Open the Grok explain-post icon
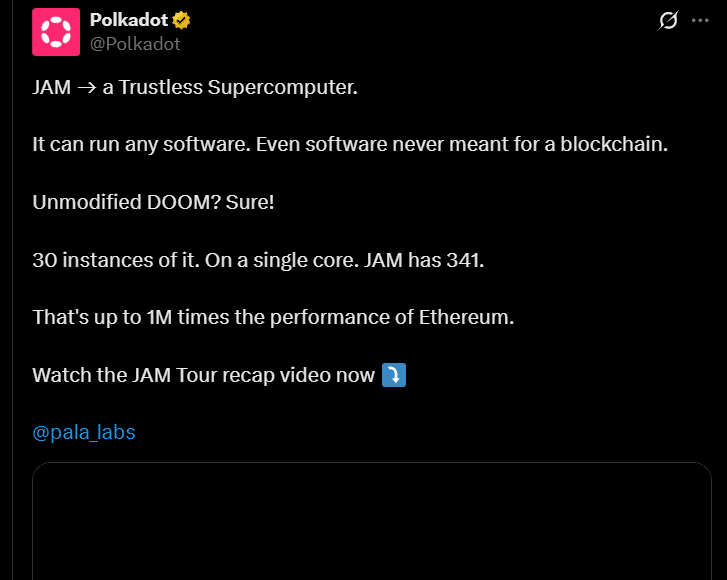Screen dimensions: 727x580 (668, 20)
